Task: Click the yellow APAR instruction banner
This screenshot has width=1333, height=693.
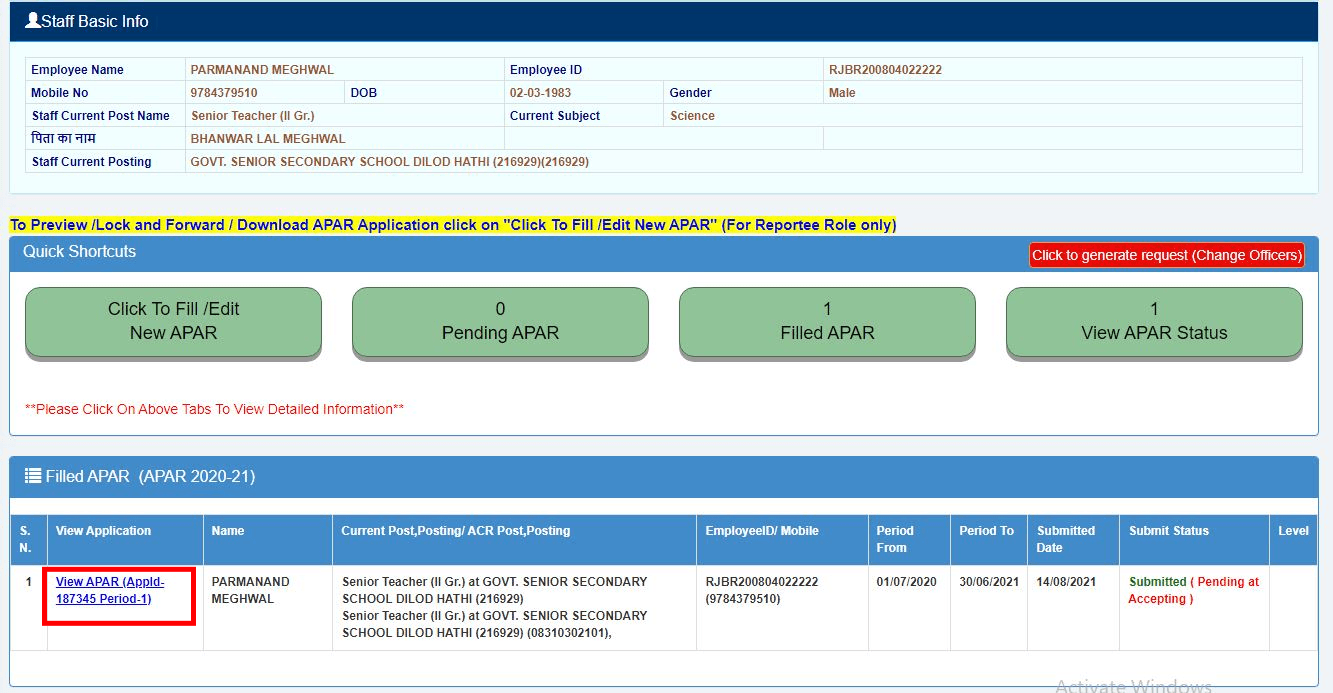Action: click(x=450, y=224)
